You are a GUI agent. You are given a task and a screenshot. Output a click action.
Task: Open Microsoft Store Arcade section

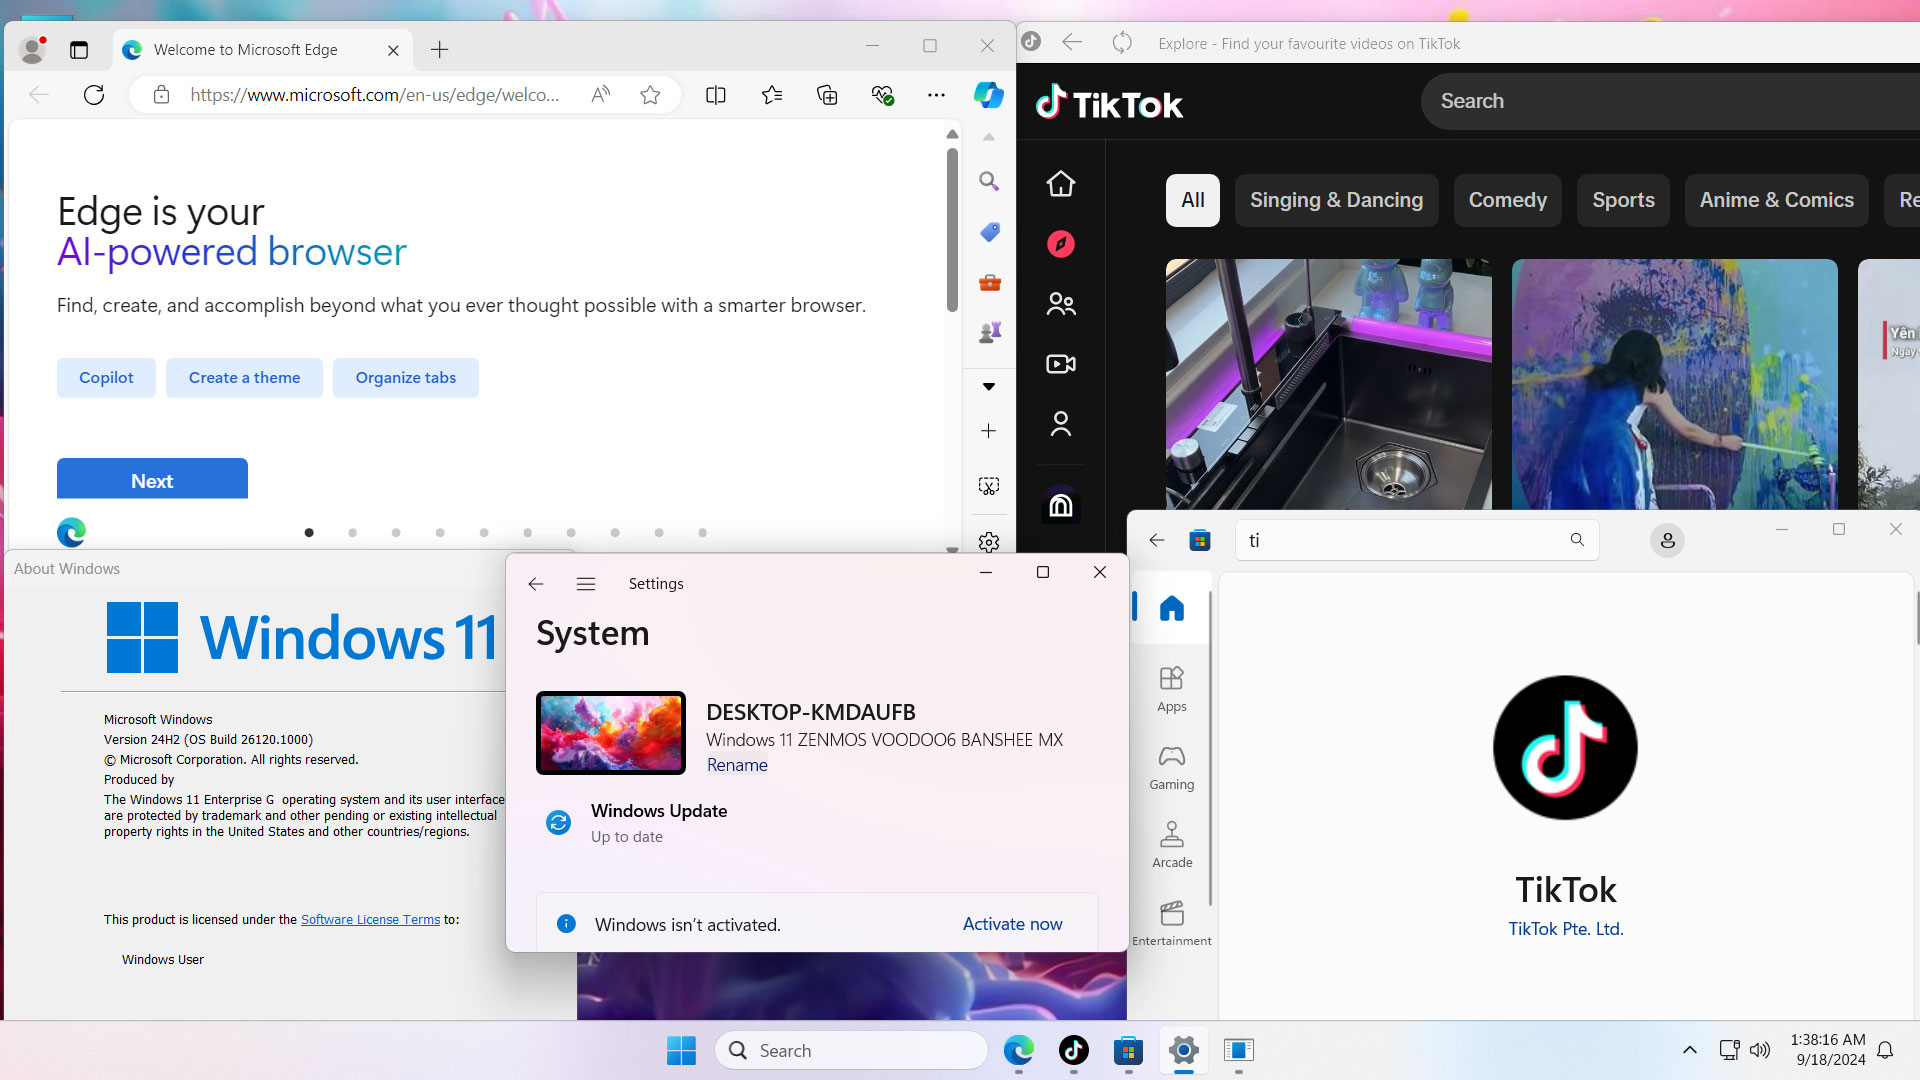1172,845
